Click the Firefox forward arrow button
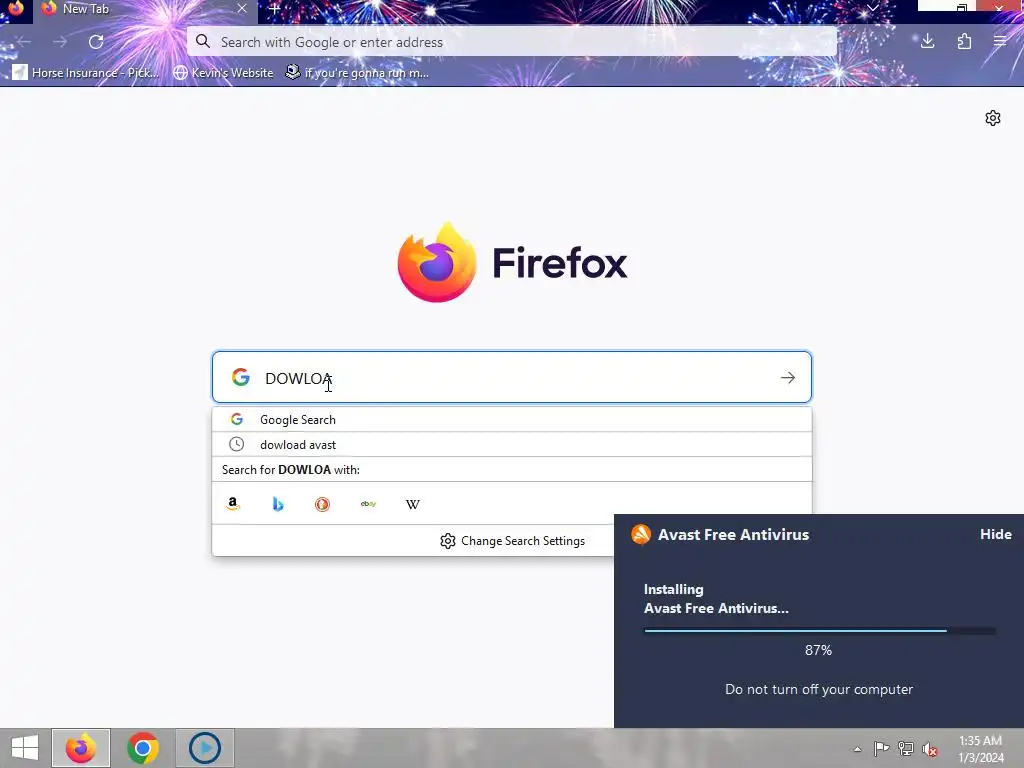Image resolution: width=1024 pixels, height=768 pixels. click(60, 42)
